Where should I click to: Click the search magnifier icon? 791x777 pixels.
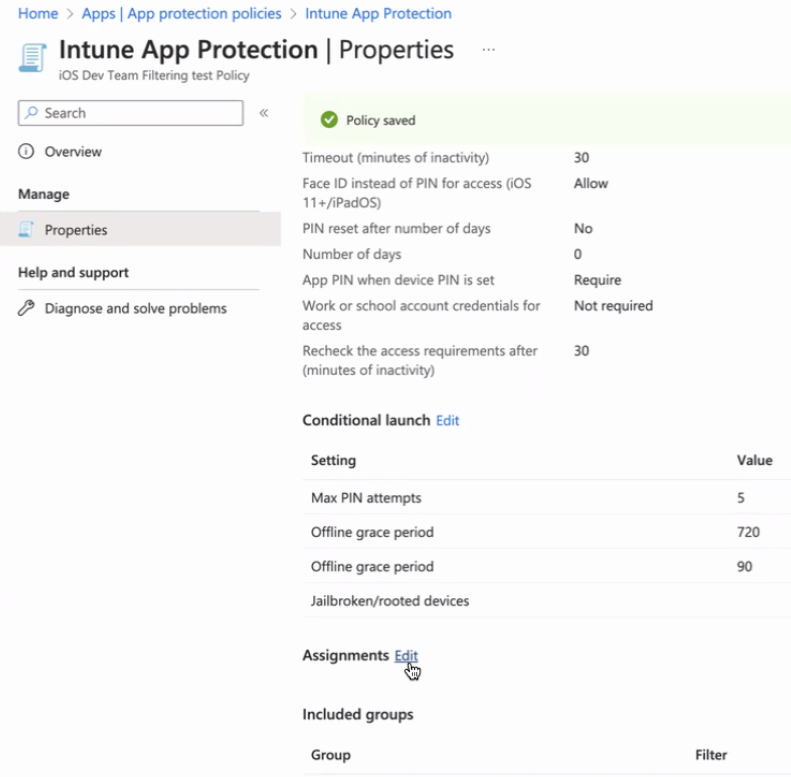(31, 113)
